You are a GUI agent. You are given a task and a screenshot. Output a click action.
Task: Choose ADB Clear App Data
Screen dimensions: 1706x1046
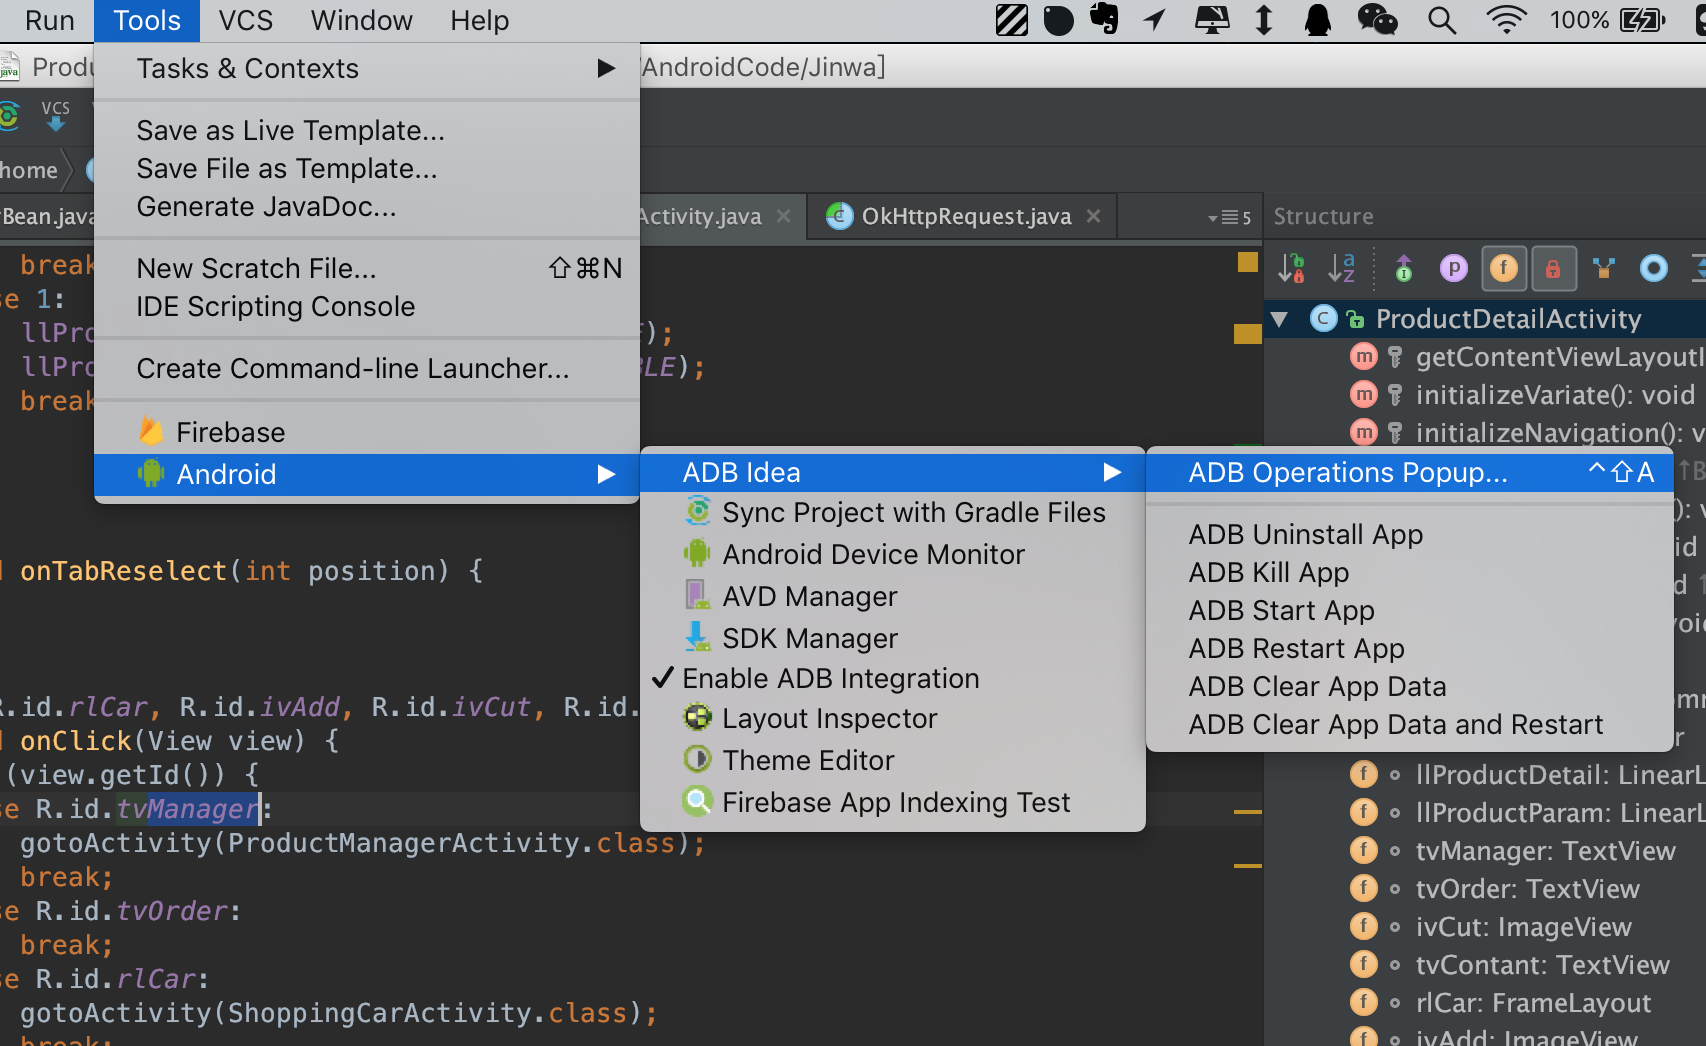pyautogui.click(x=1410, y=686)
